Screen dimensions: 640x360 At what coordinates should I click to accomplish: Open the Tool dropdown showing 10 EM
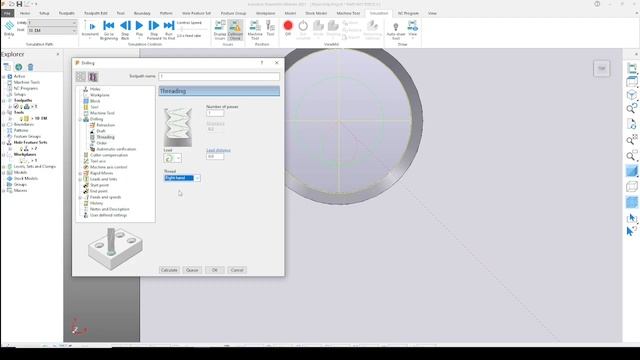[52, 30]
